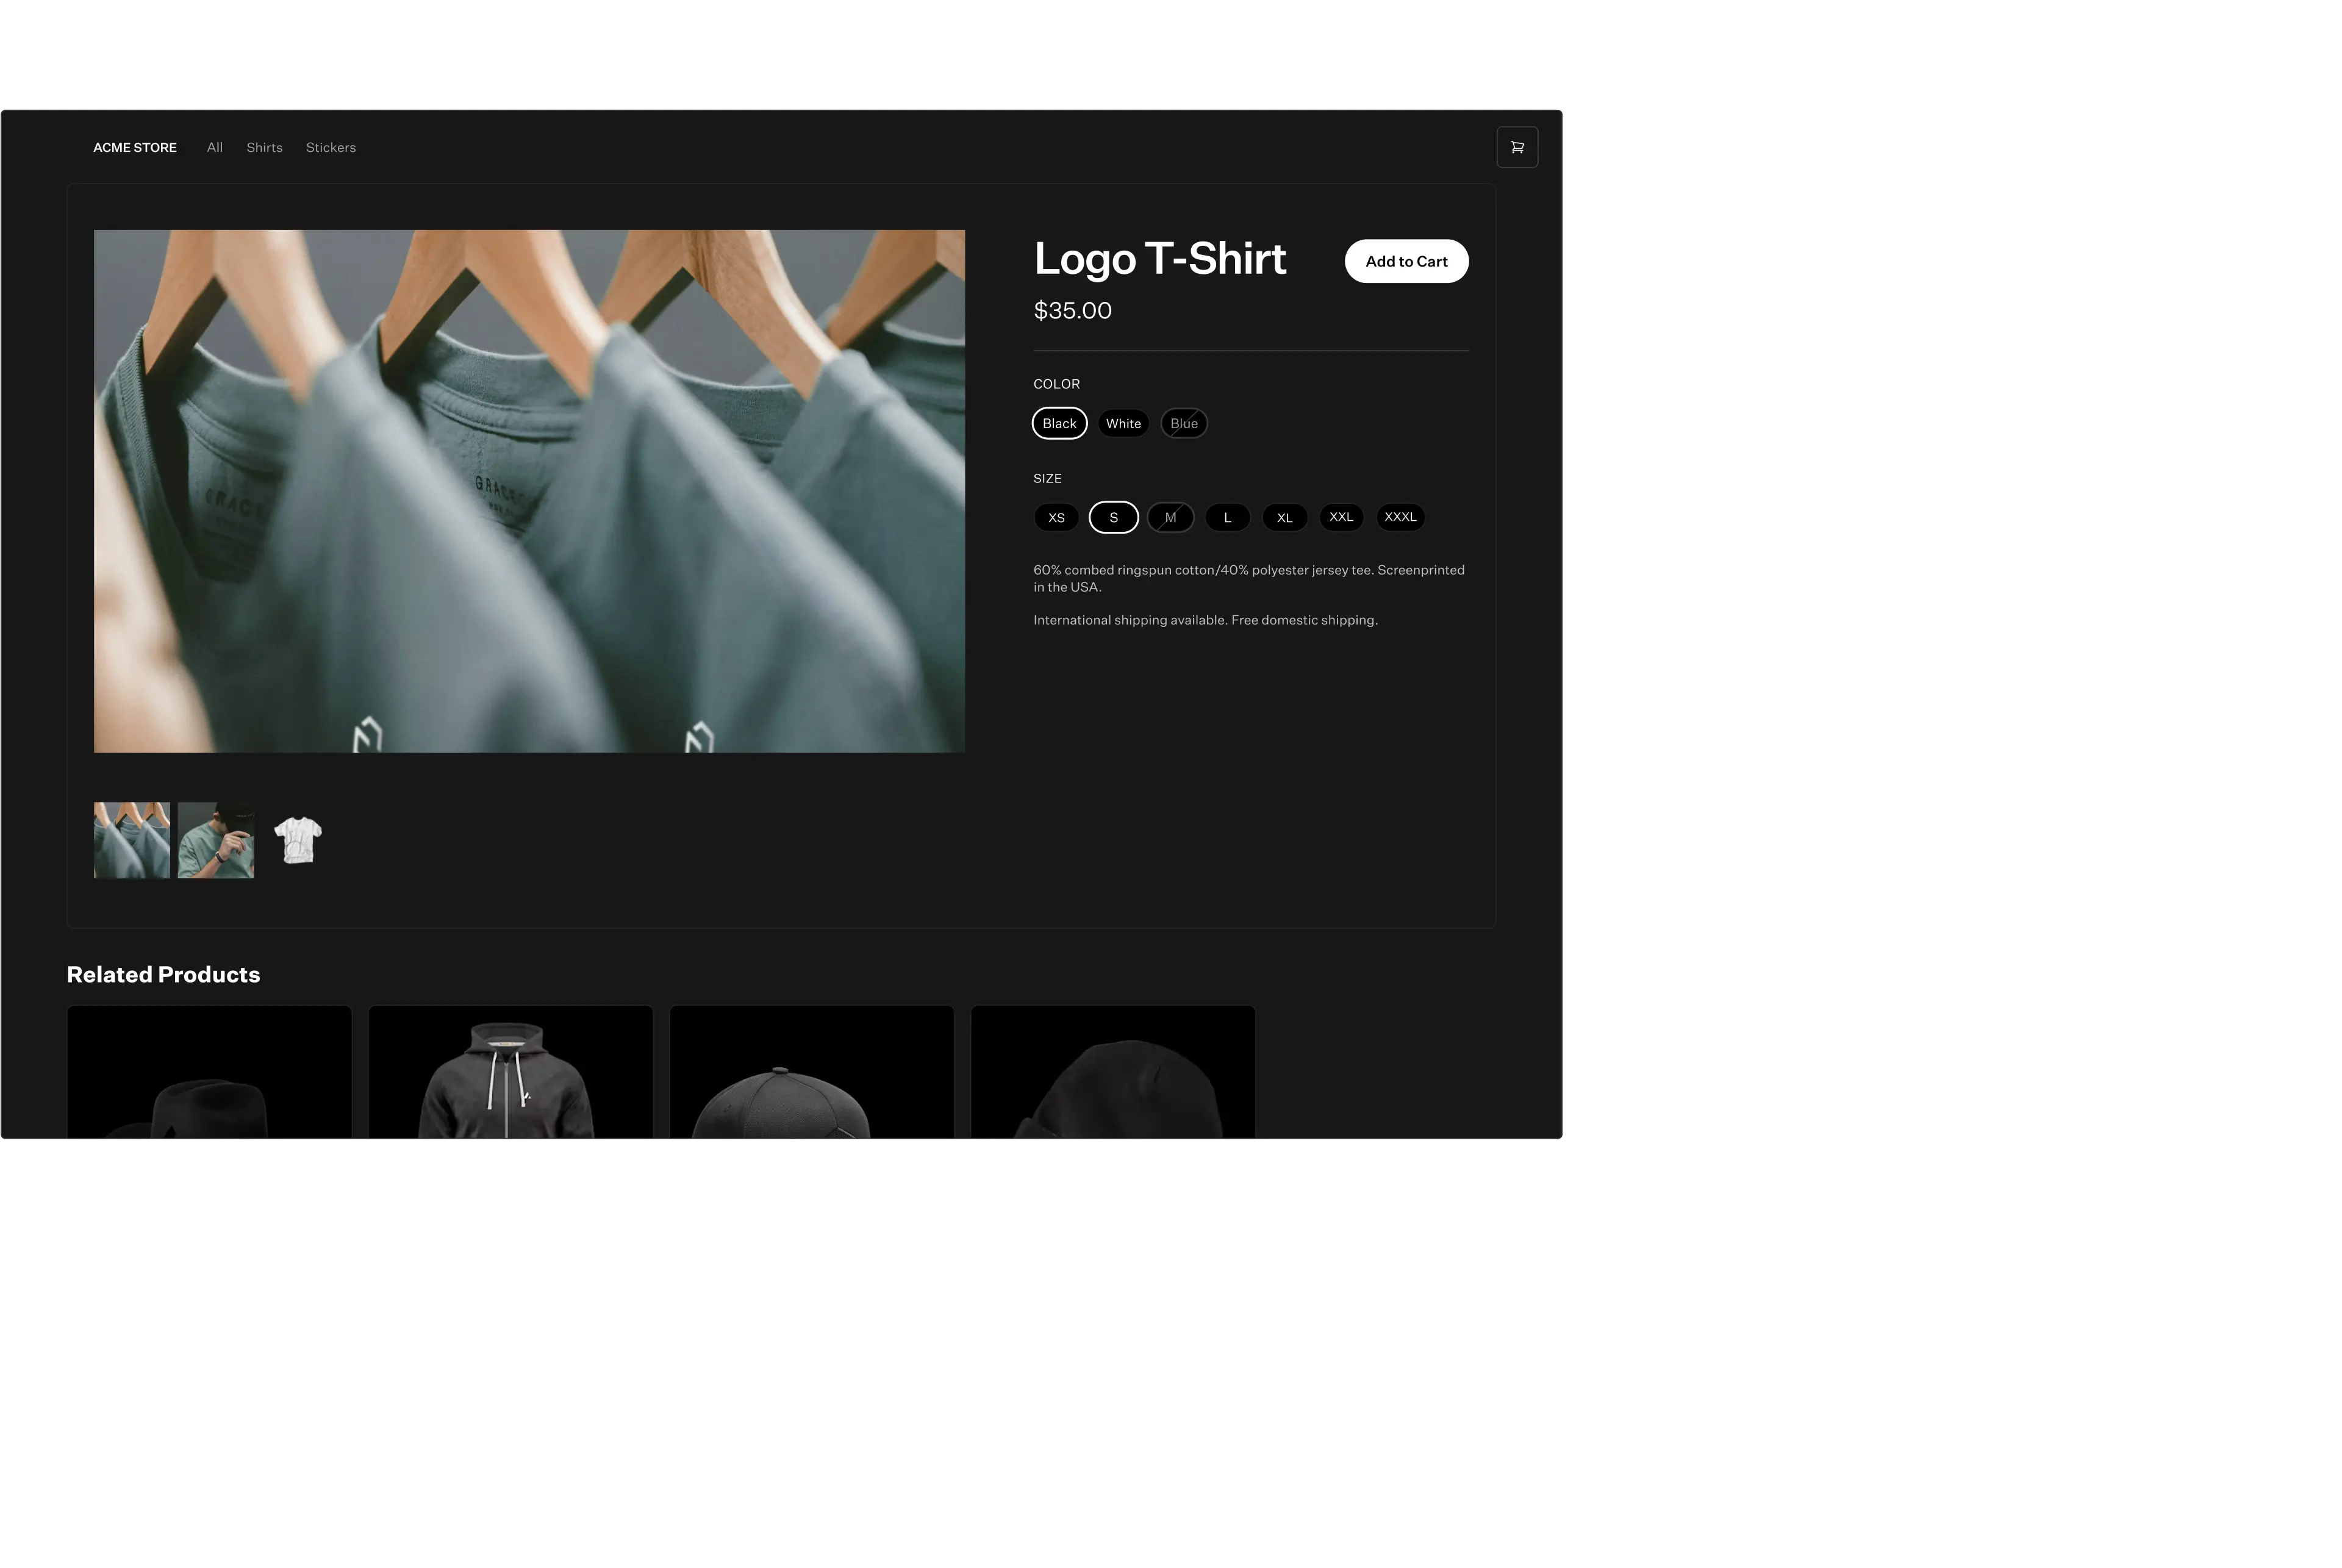Browse All products
2342x1568 pixels.
pyautogui.click(x=214, y=147)
